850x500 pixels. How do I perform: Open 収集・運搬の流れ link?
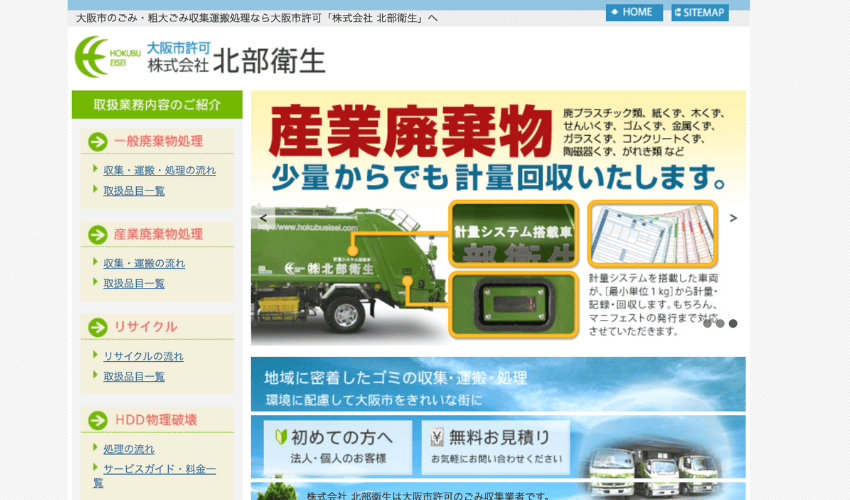point(144,263)
